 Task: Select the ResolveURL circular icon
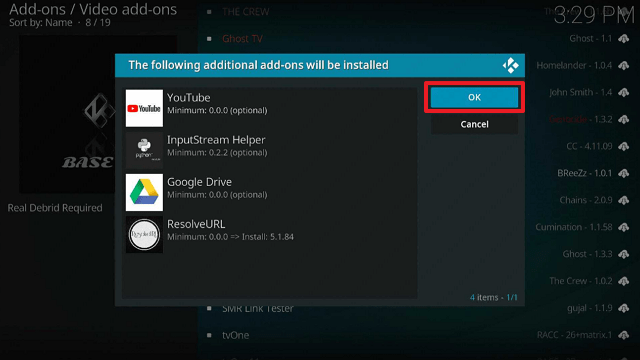click(x=144, y=234)
